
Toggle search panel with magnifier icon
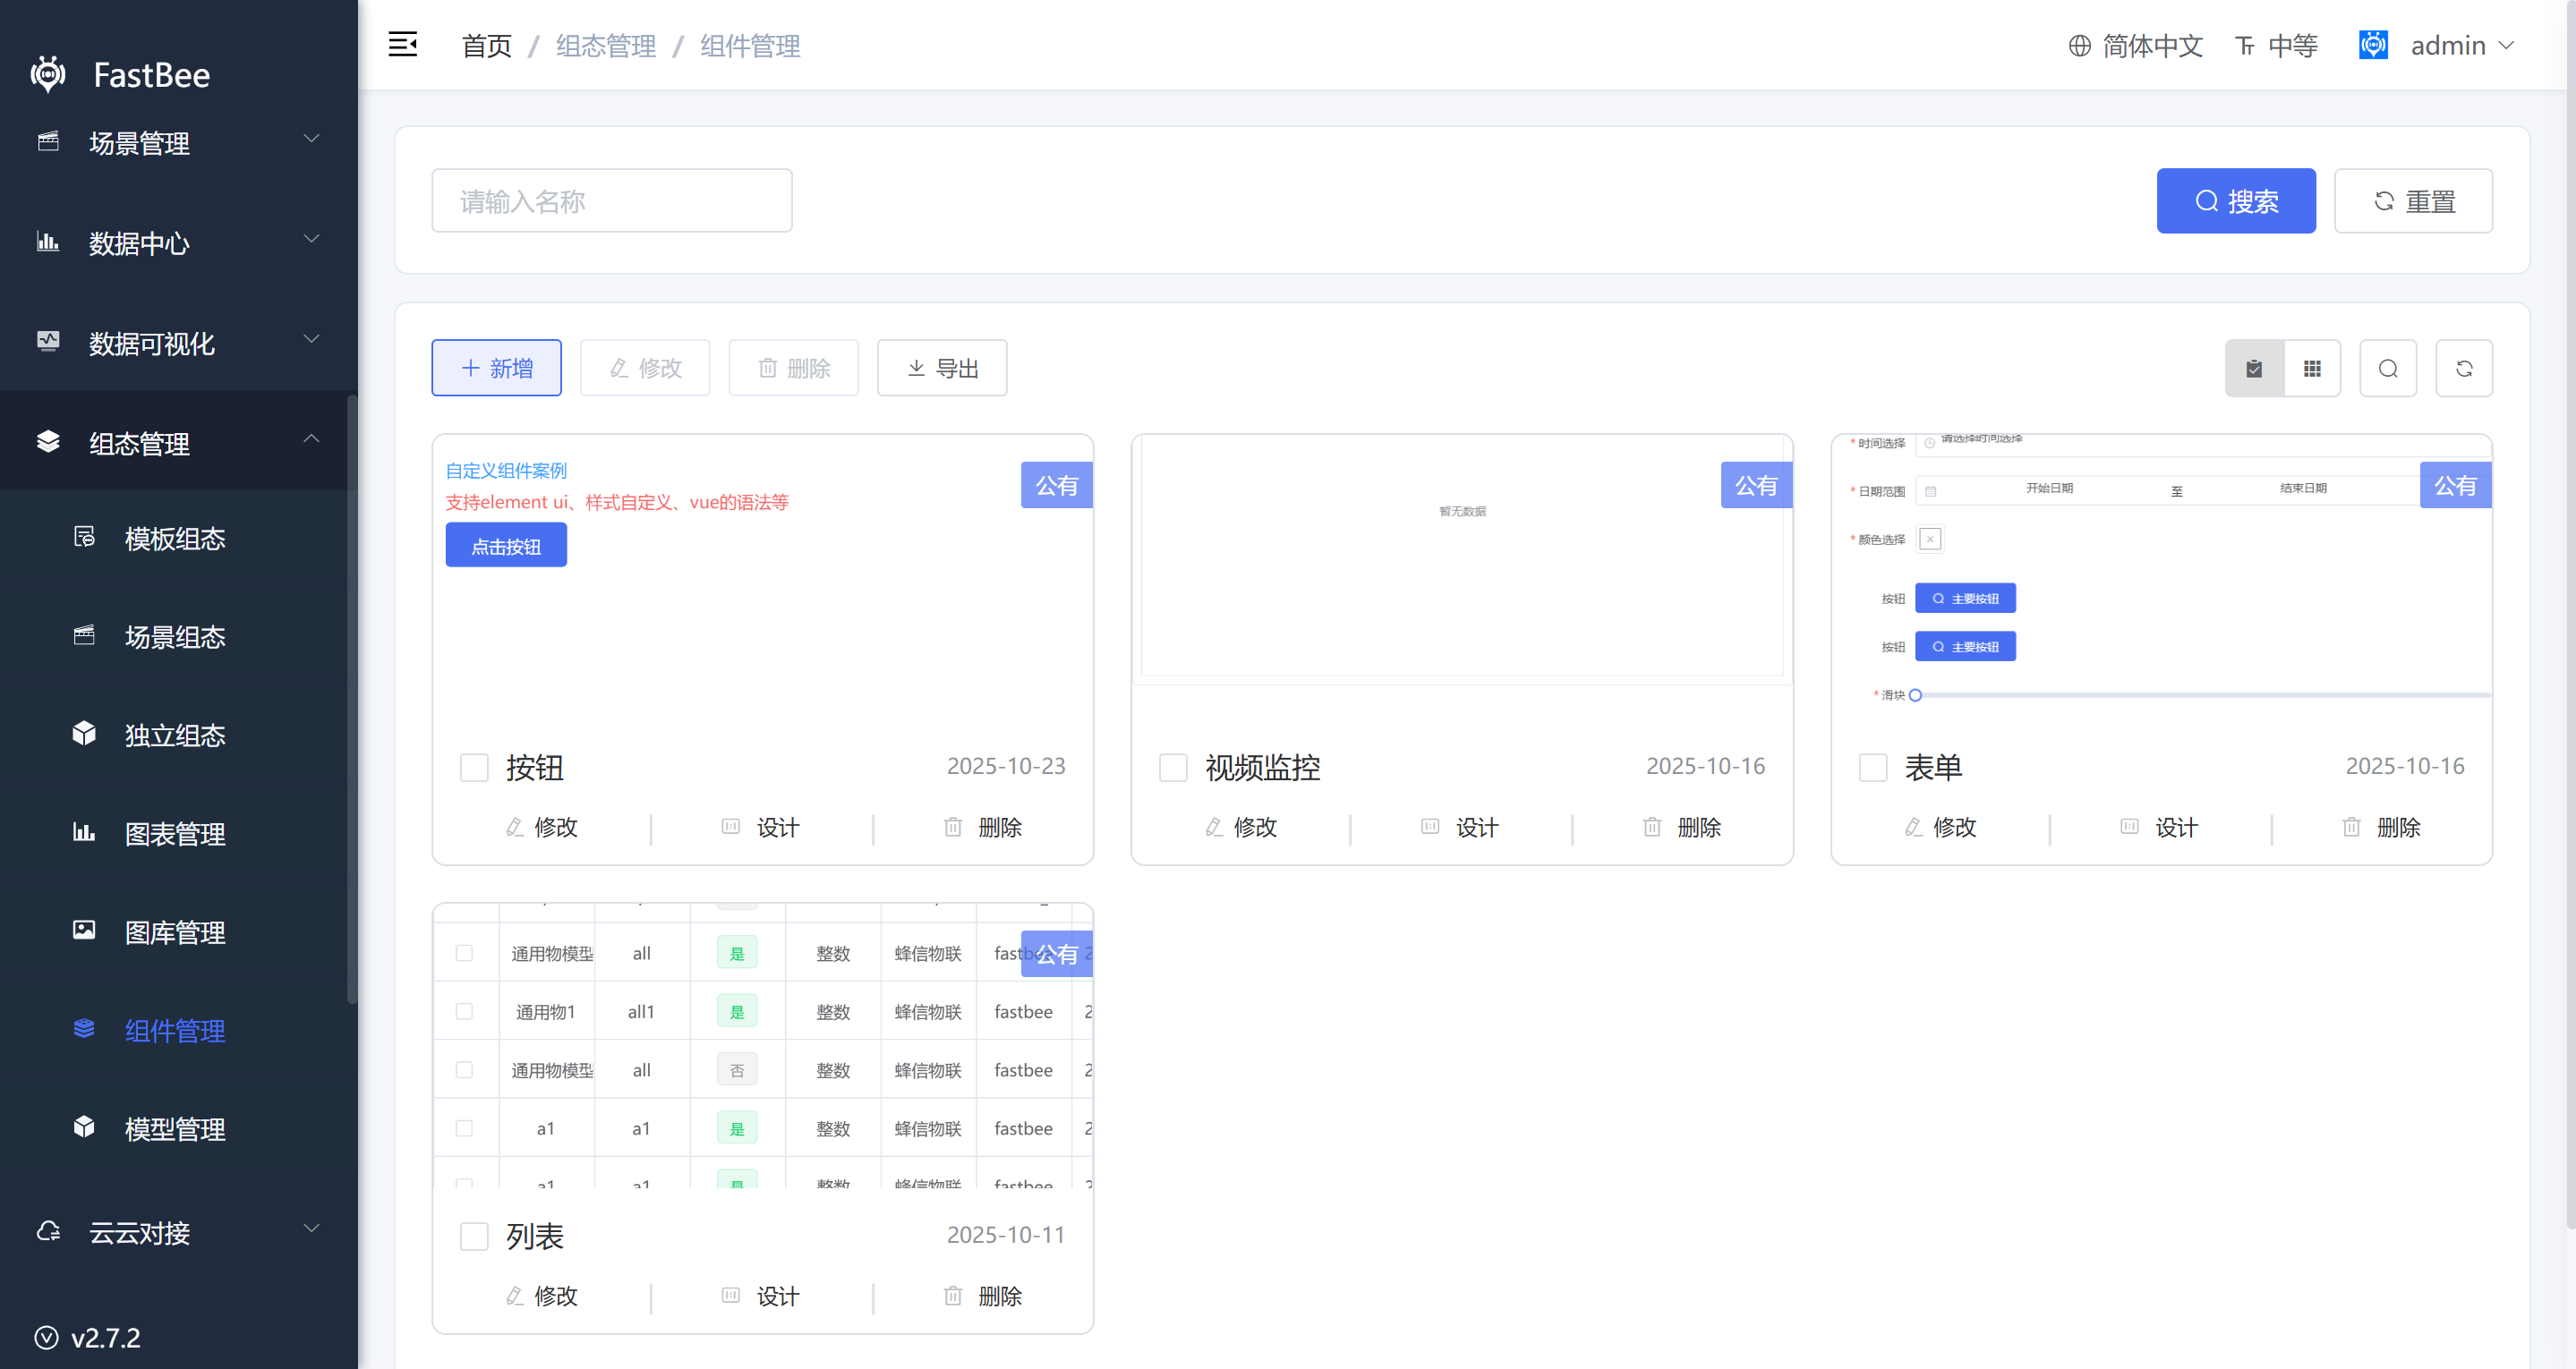pyautogui.click(x=2388, y=369)
